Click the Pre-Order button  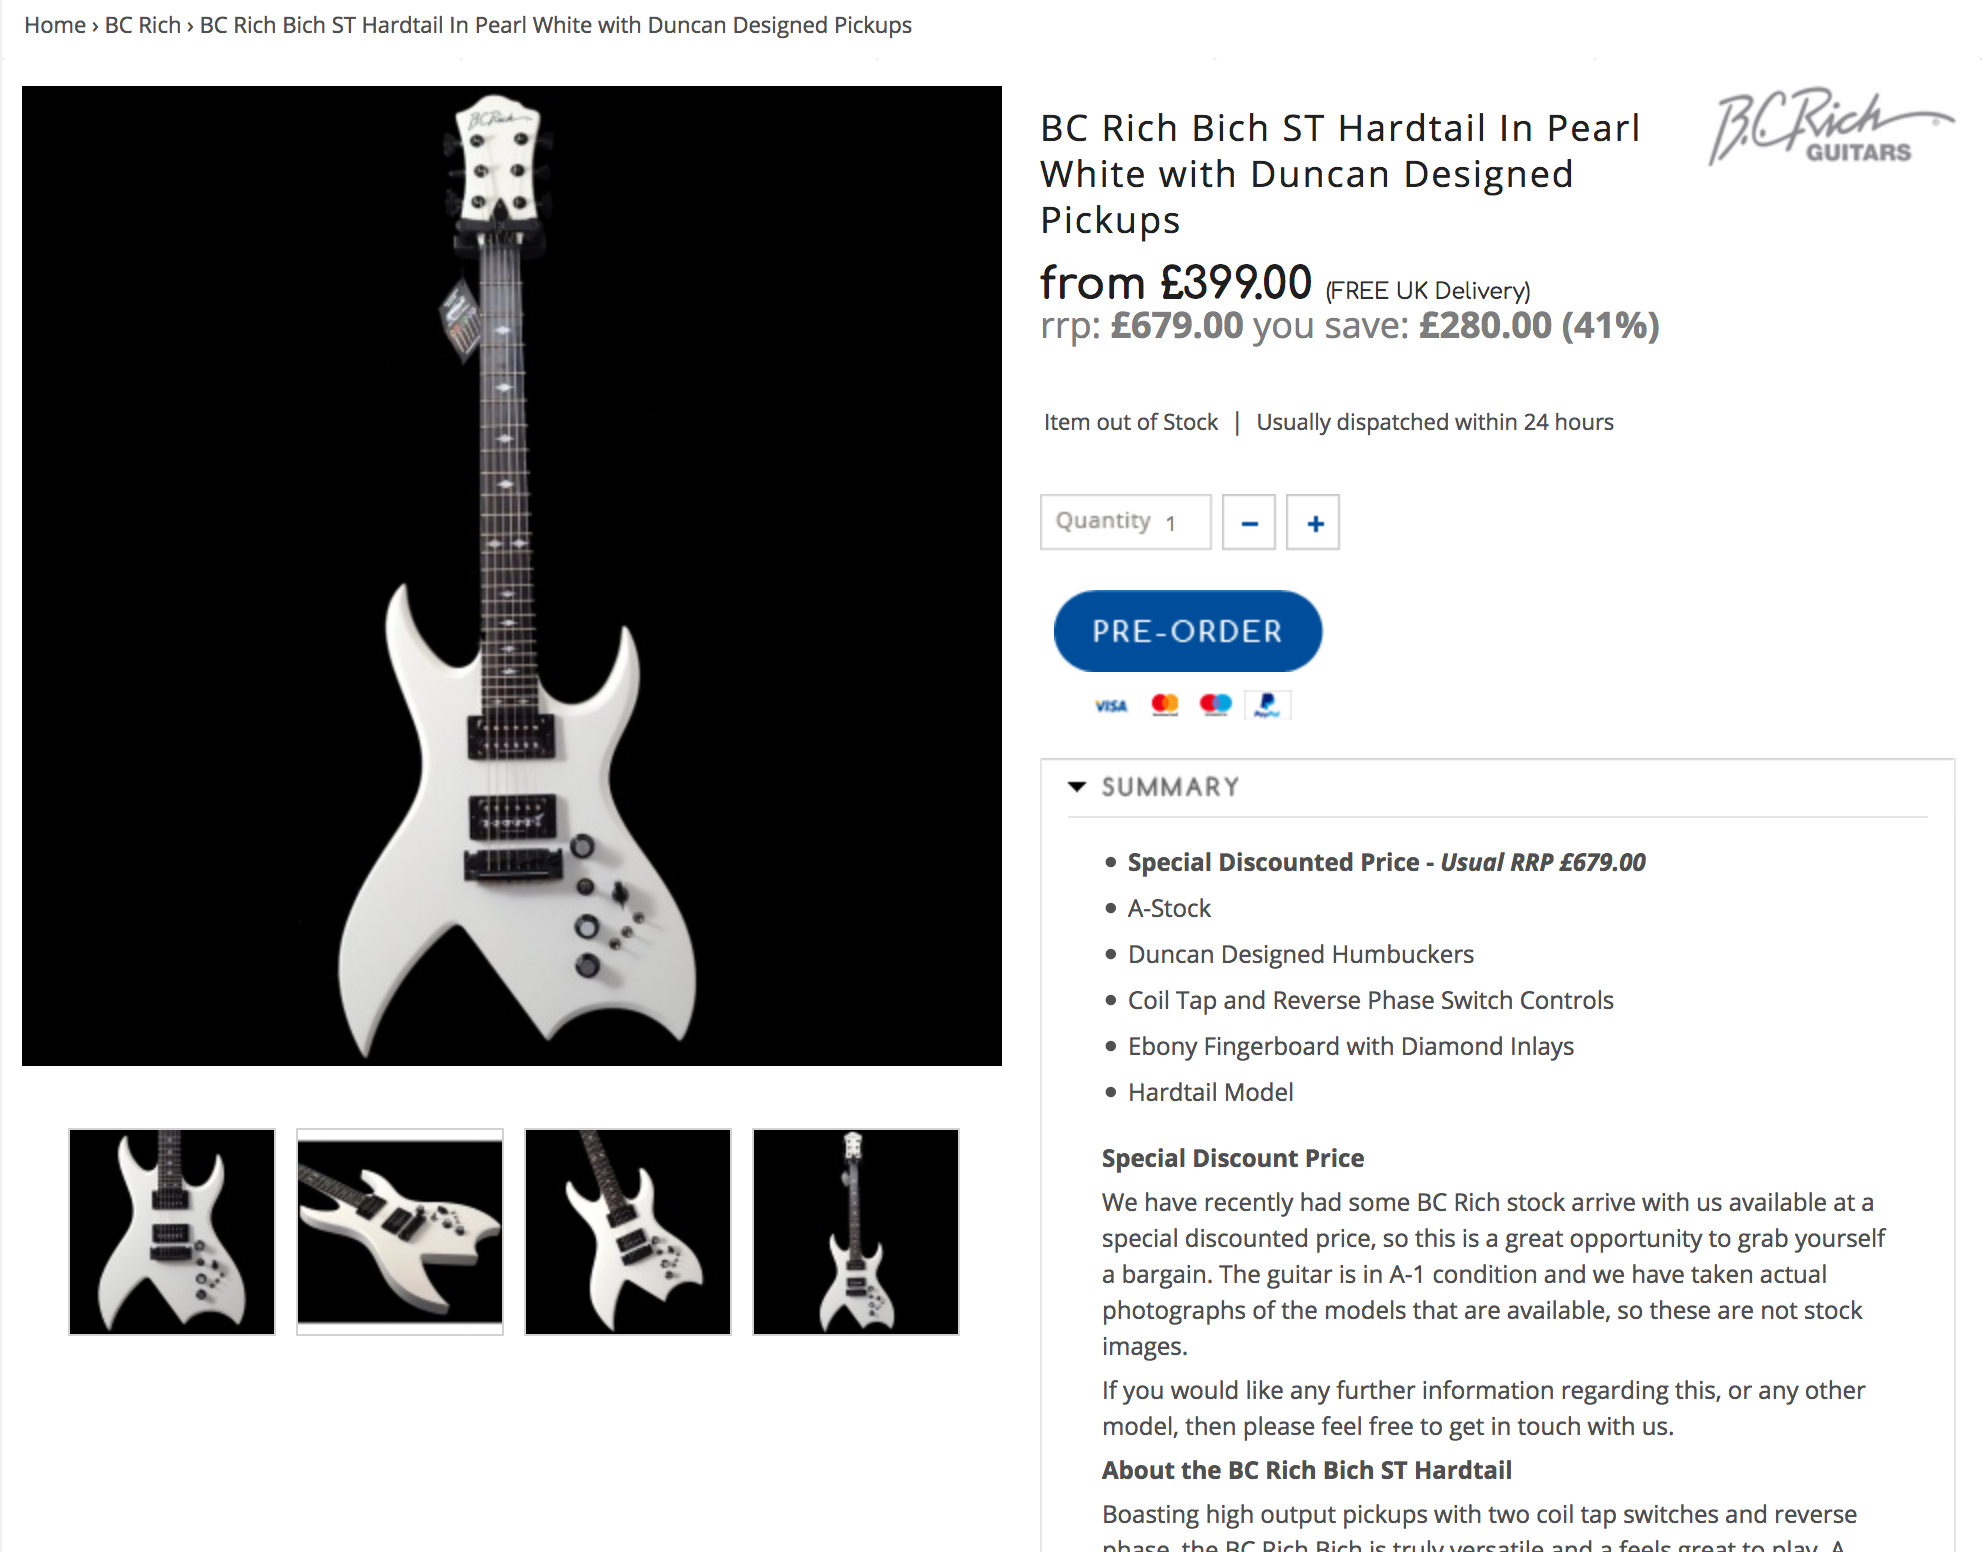1188,631
